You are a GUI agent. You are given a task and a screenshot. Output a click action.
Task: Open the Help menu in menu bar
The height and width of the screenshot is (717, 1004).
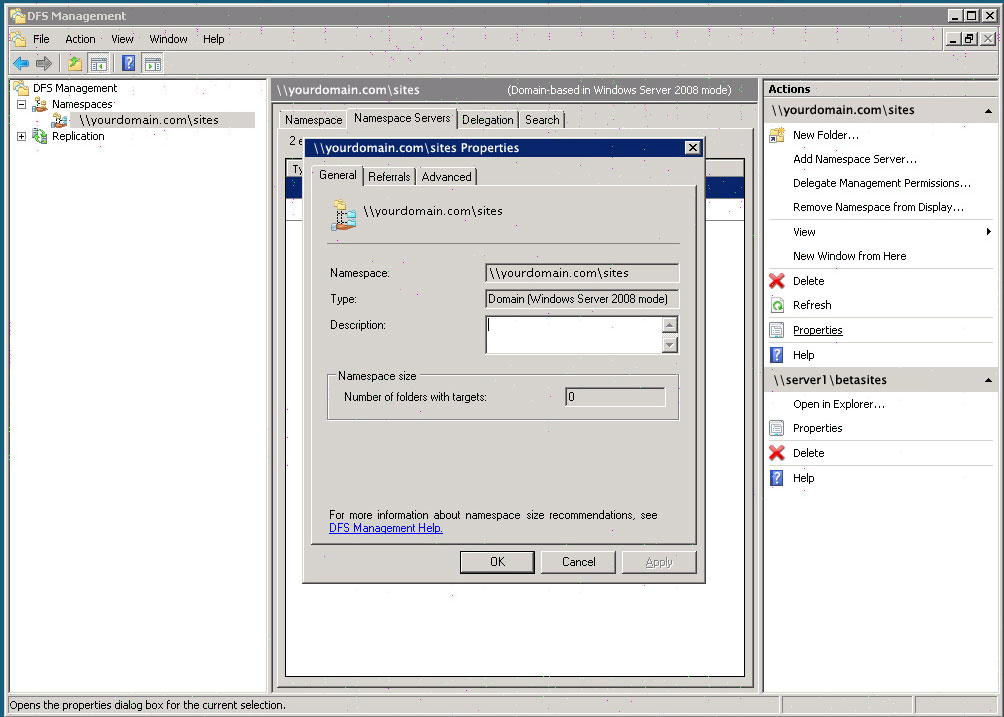tap(213, 39)
